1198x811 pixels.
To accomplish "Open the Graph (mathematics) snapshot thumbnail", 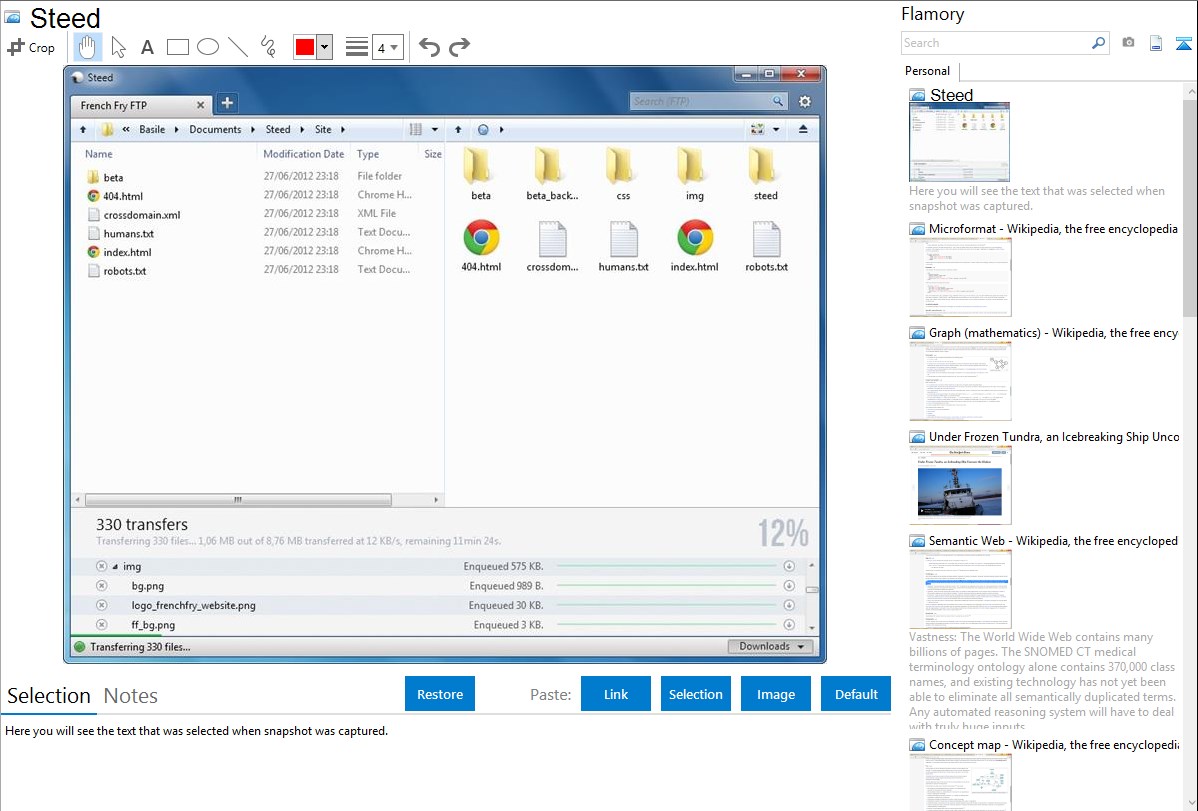I will pyautogui.click(x=960, y=381).
